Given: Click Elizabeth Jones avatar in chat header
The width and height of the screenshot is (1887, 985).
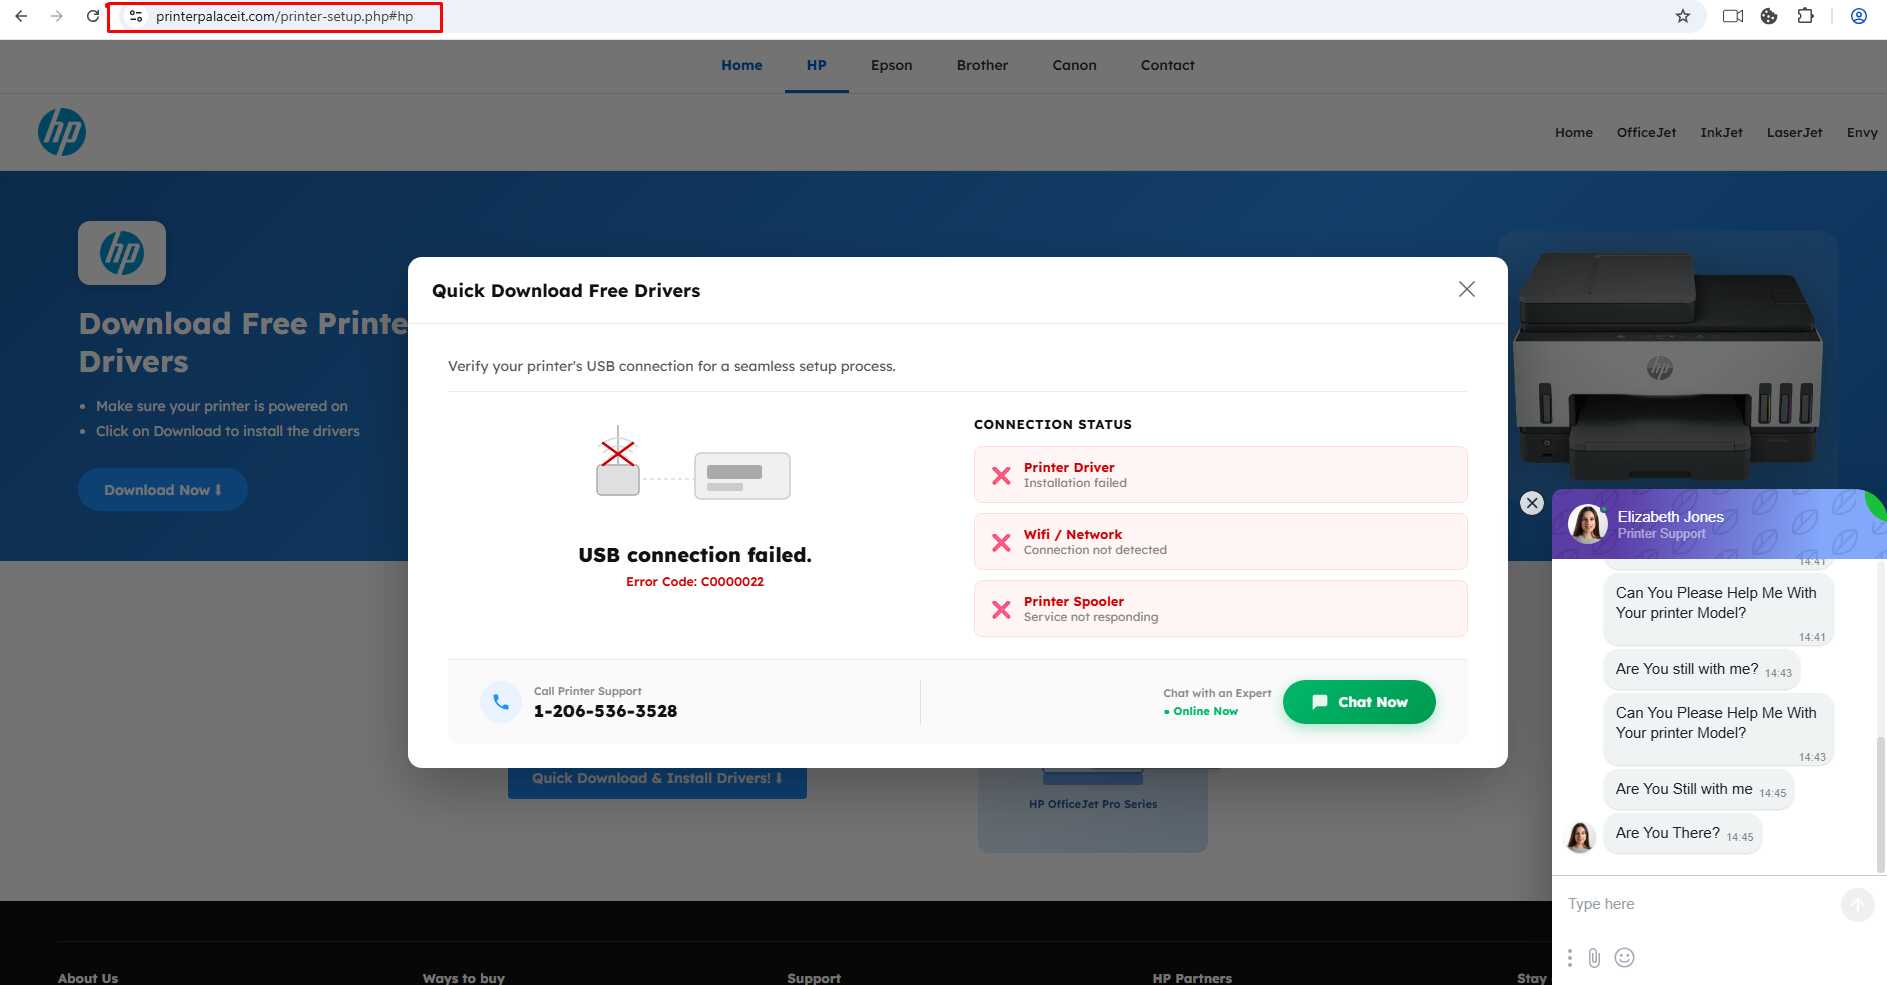Looking at the screenshot, I should pos(1587,523).
